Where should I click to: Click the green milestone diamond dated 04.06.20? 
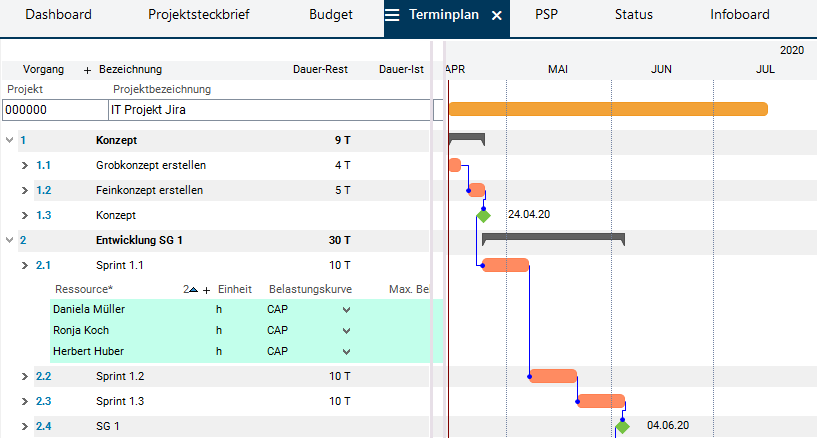[622, 427]
